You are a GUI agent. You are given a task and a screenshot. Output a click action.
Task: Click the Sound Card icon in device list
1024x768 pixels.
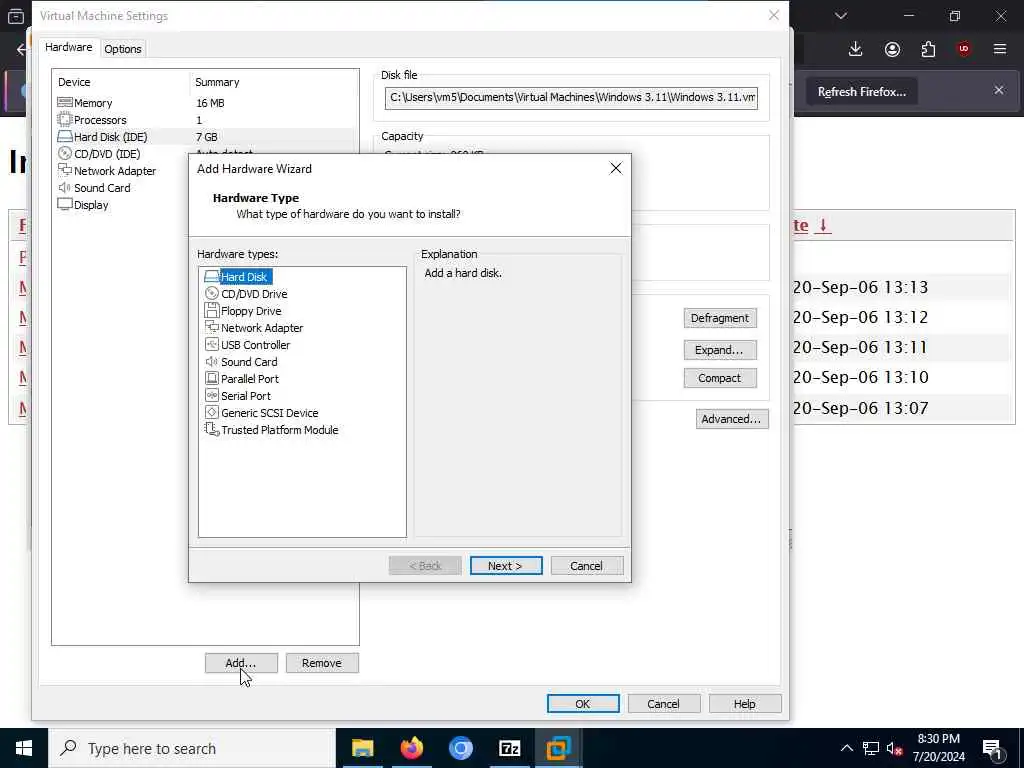click(65, 187)
